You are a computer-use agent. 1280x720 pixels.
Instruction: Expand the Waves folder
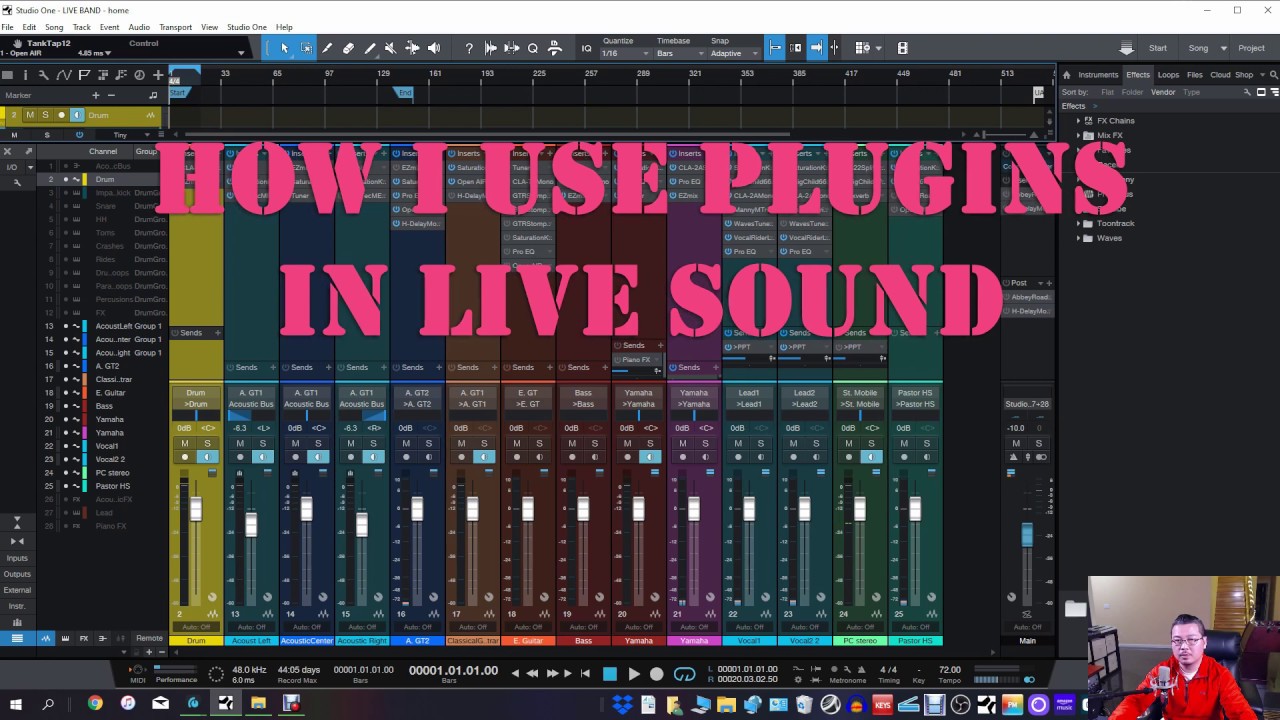[1078, 238]
